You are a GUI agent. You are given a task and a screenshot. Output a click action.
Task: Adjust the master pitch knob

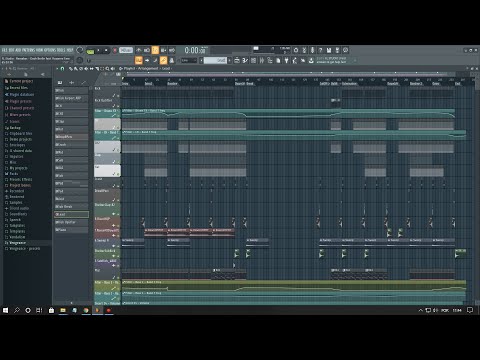[80, 60]
